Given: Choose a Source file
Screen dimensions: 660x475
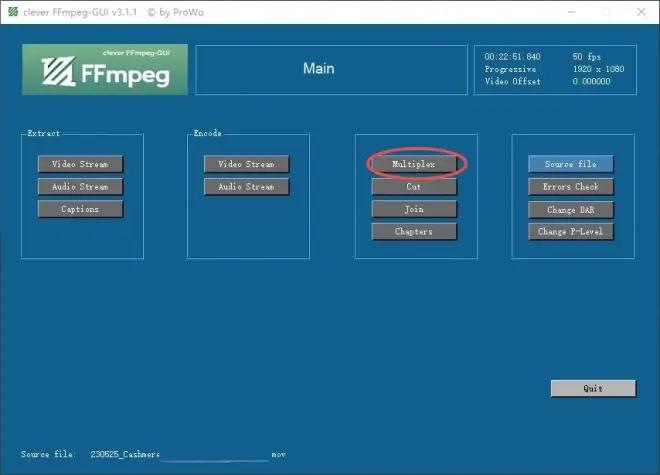Looking at the screenshot, I should pos(571,164).
